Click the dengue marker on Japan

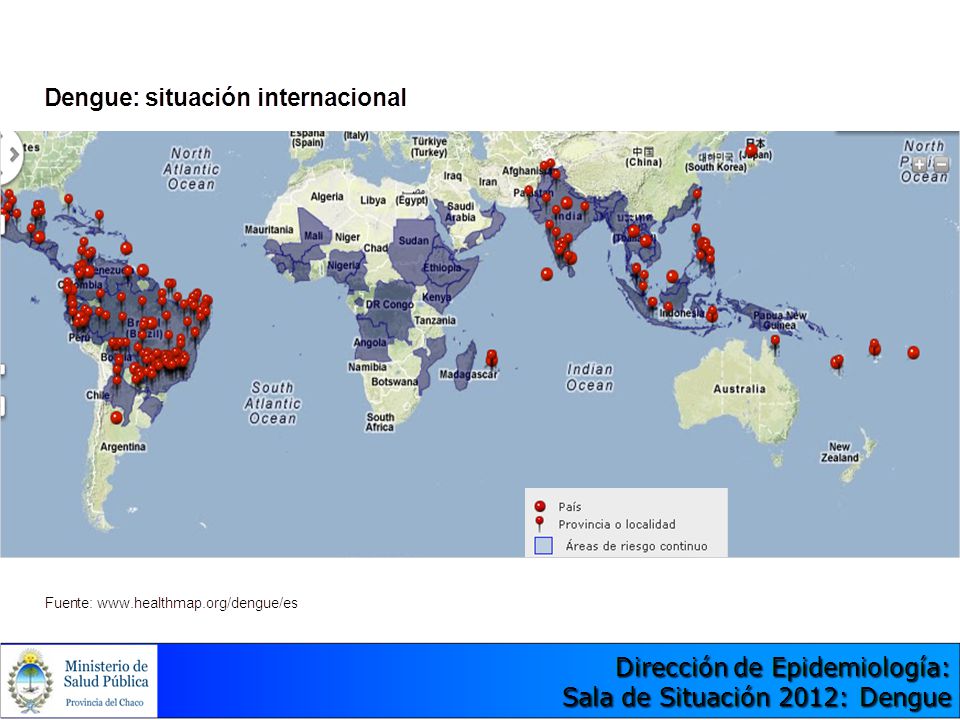[x=751, y=151]
